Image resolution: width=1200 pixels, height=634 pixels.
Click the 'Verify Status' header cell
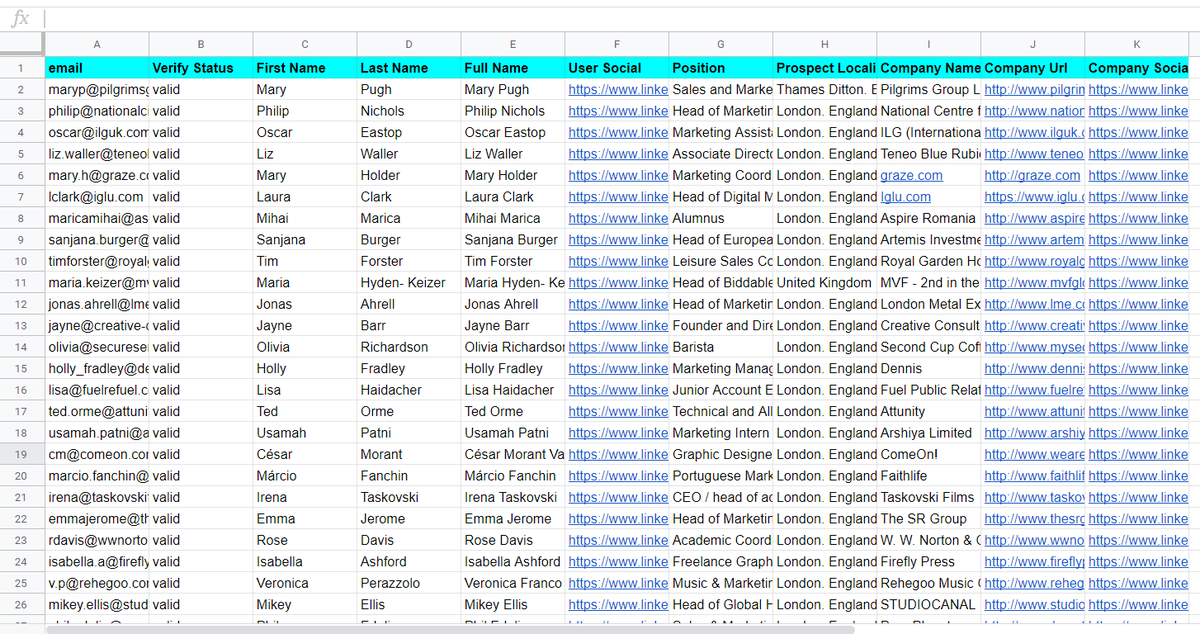[x=201, y=68]
